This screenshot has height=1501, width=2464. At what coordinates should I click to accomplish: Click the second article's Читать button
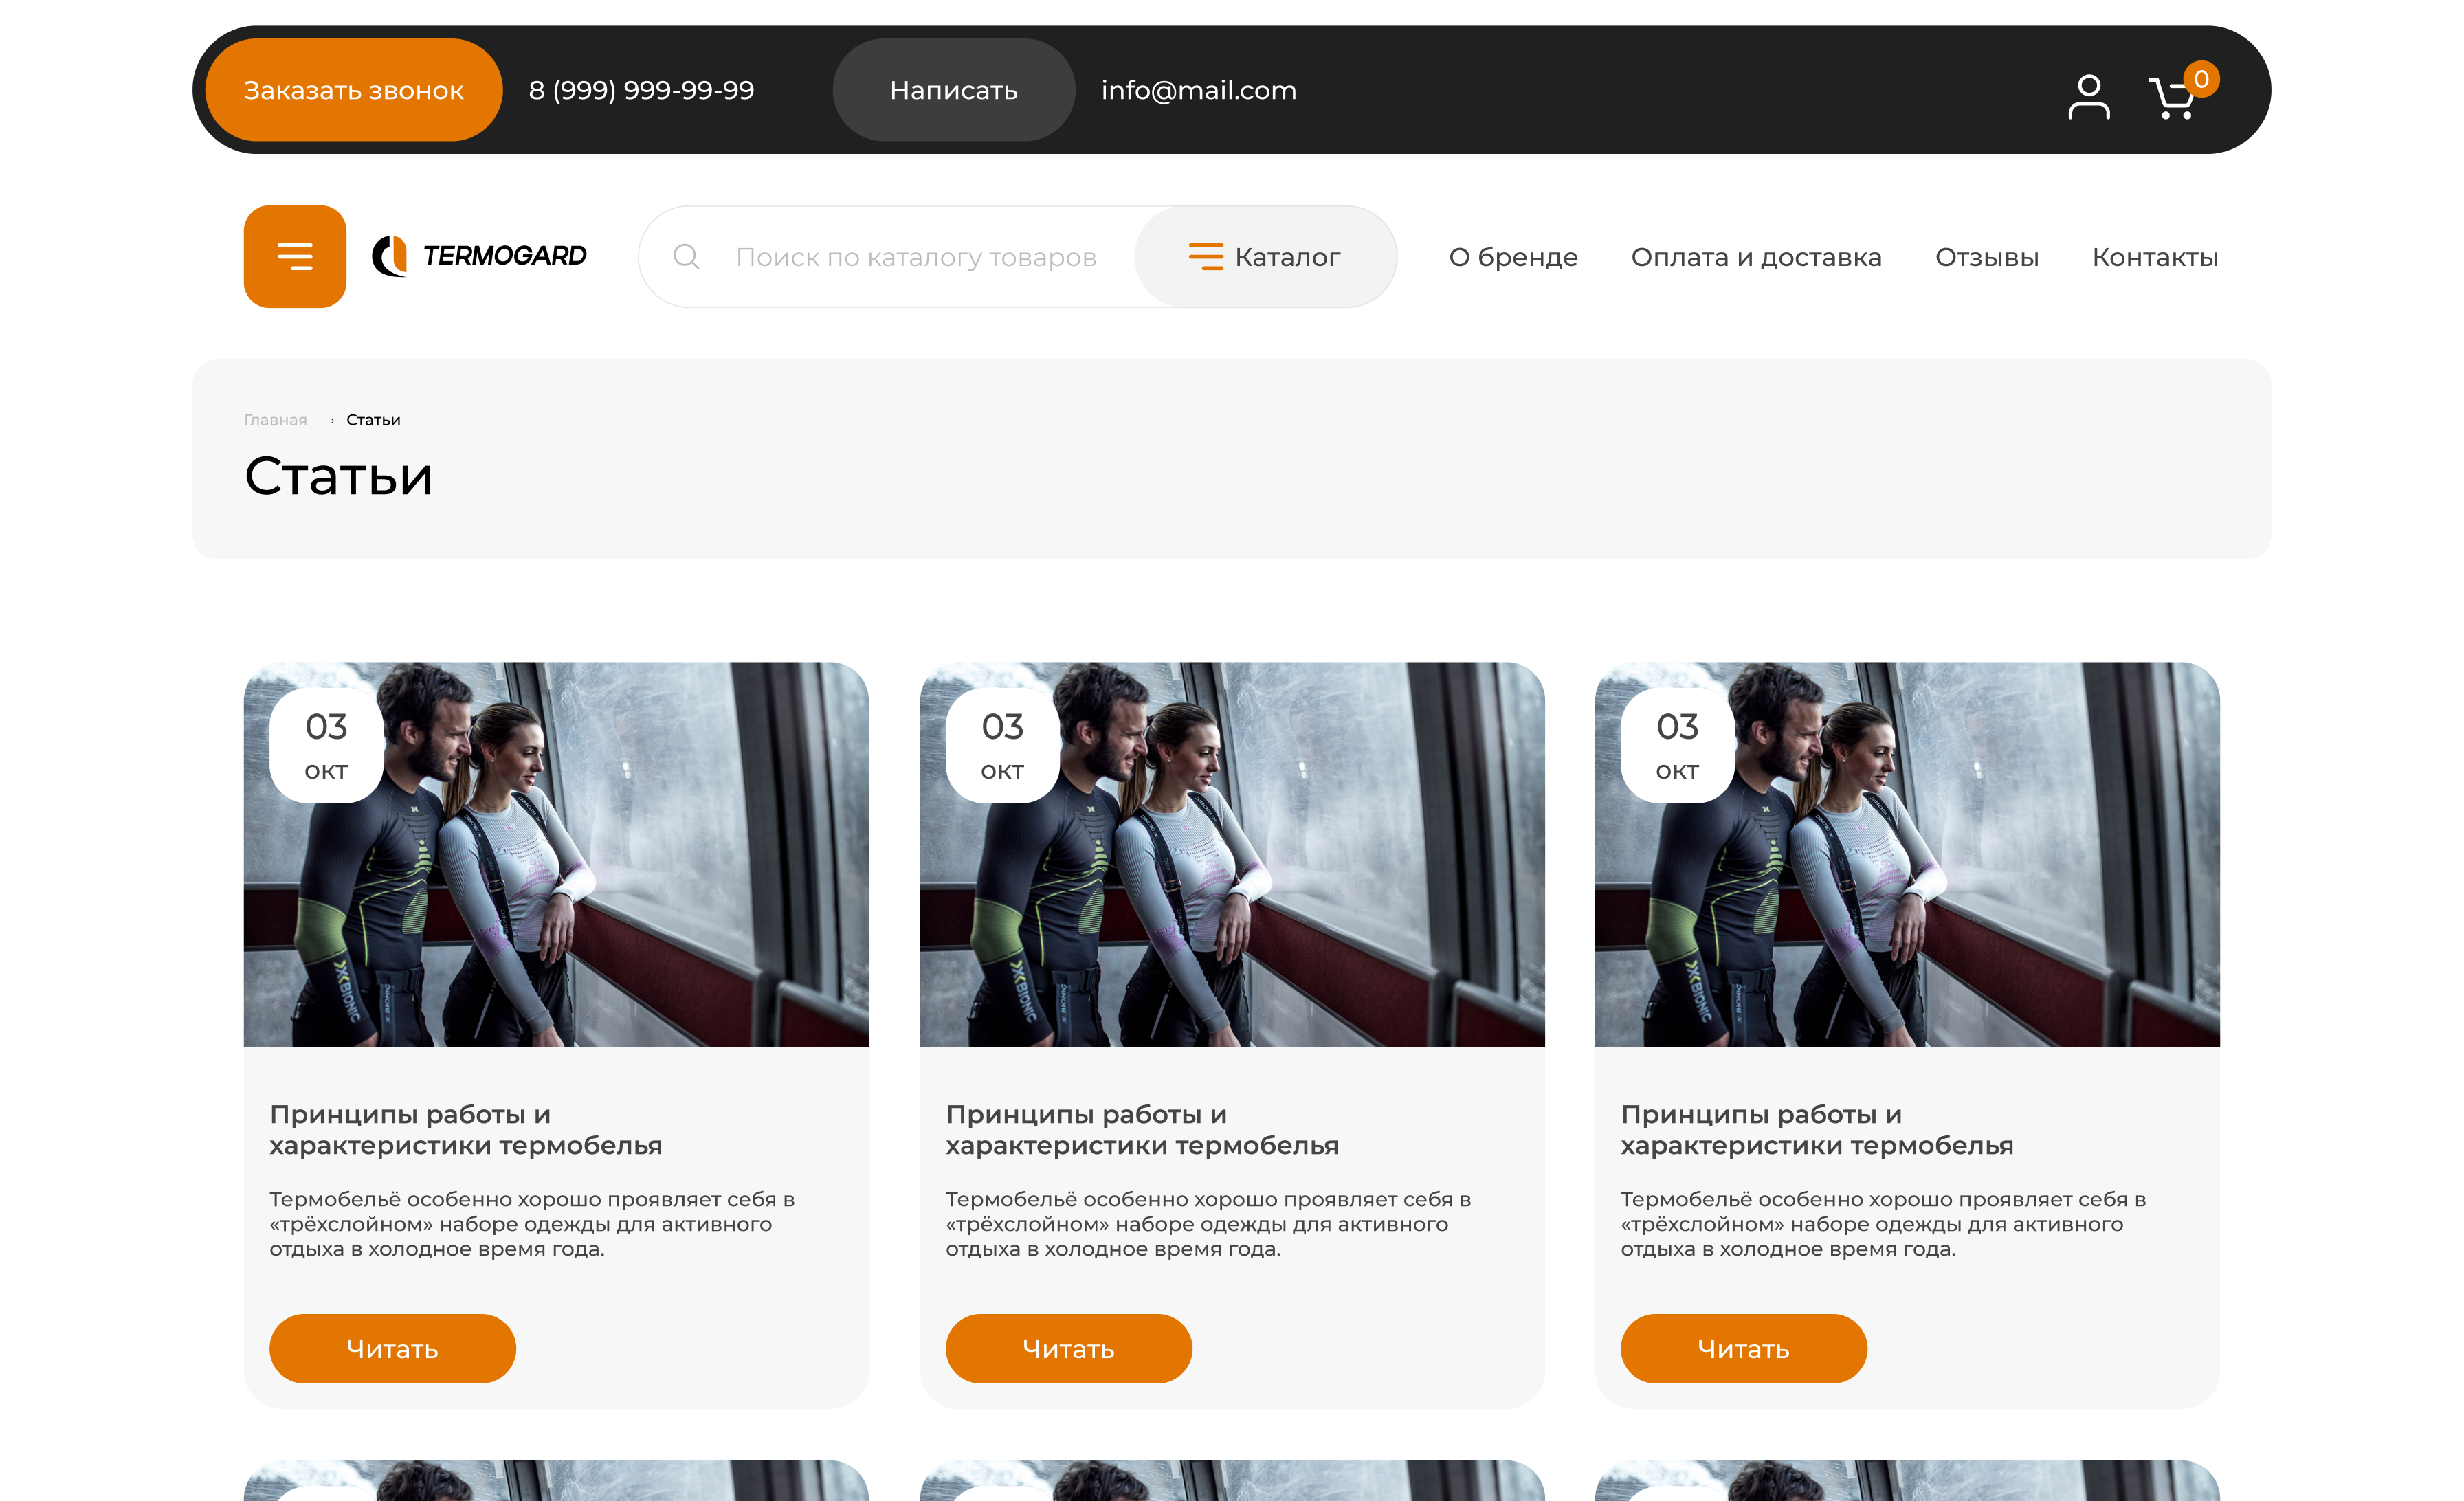click(1068, 1348)
